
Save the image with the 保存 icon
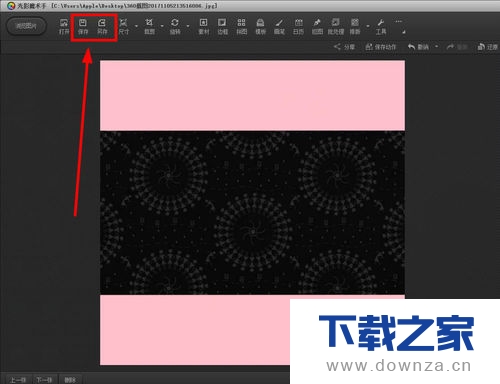point(83,27)
